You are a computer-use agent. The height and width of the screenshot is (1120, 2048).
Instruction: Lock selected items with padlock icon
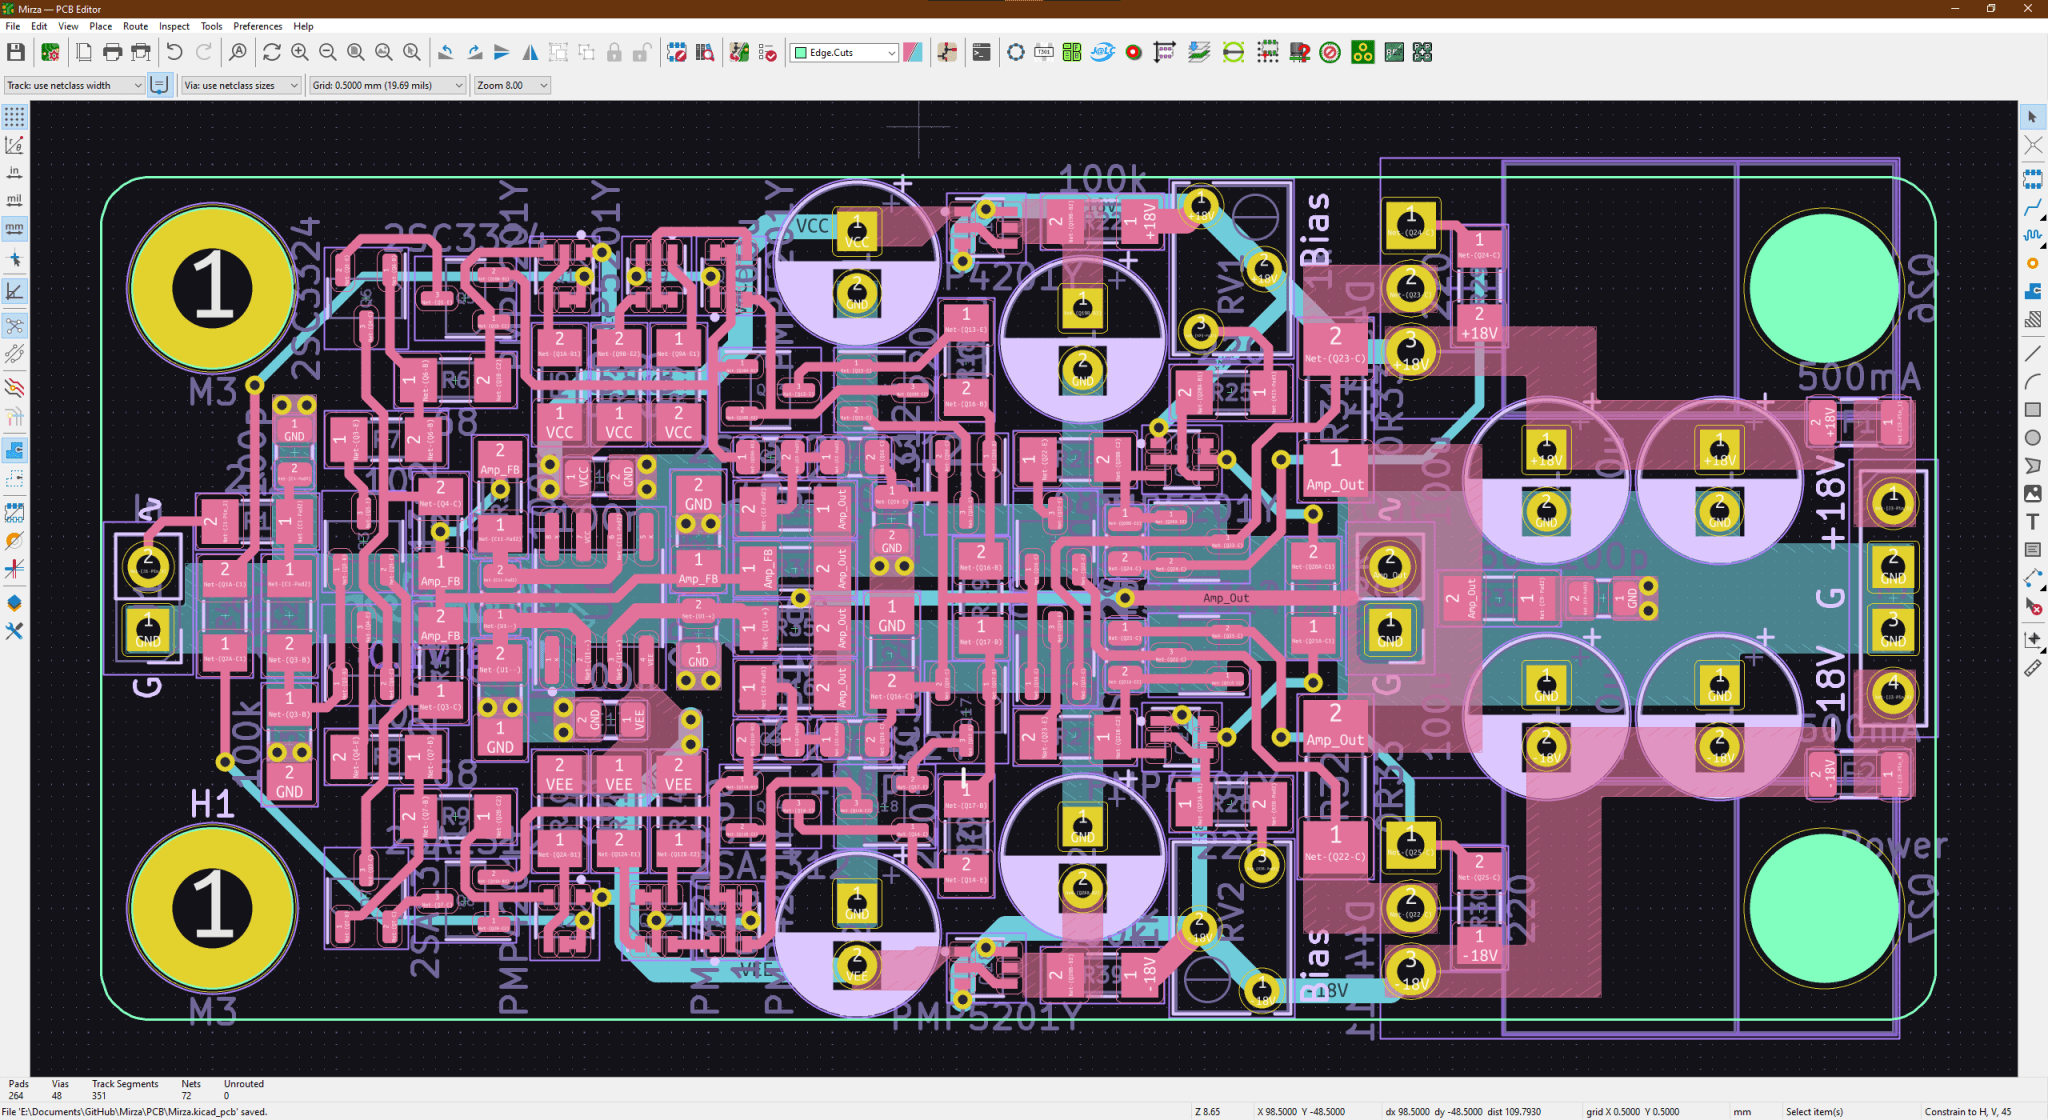pyautogui.click(x=614, y=52)
